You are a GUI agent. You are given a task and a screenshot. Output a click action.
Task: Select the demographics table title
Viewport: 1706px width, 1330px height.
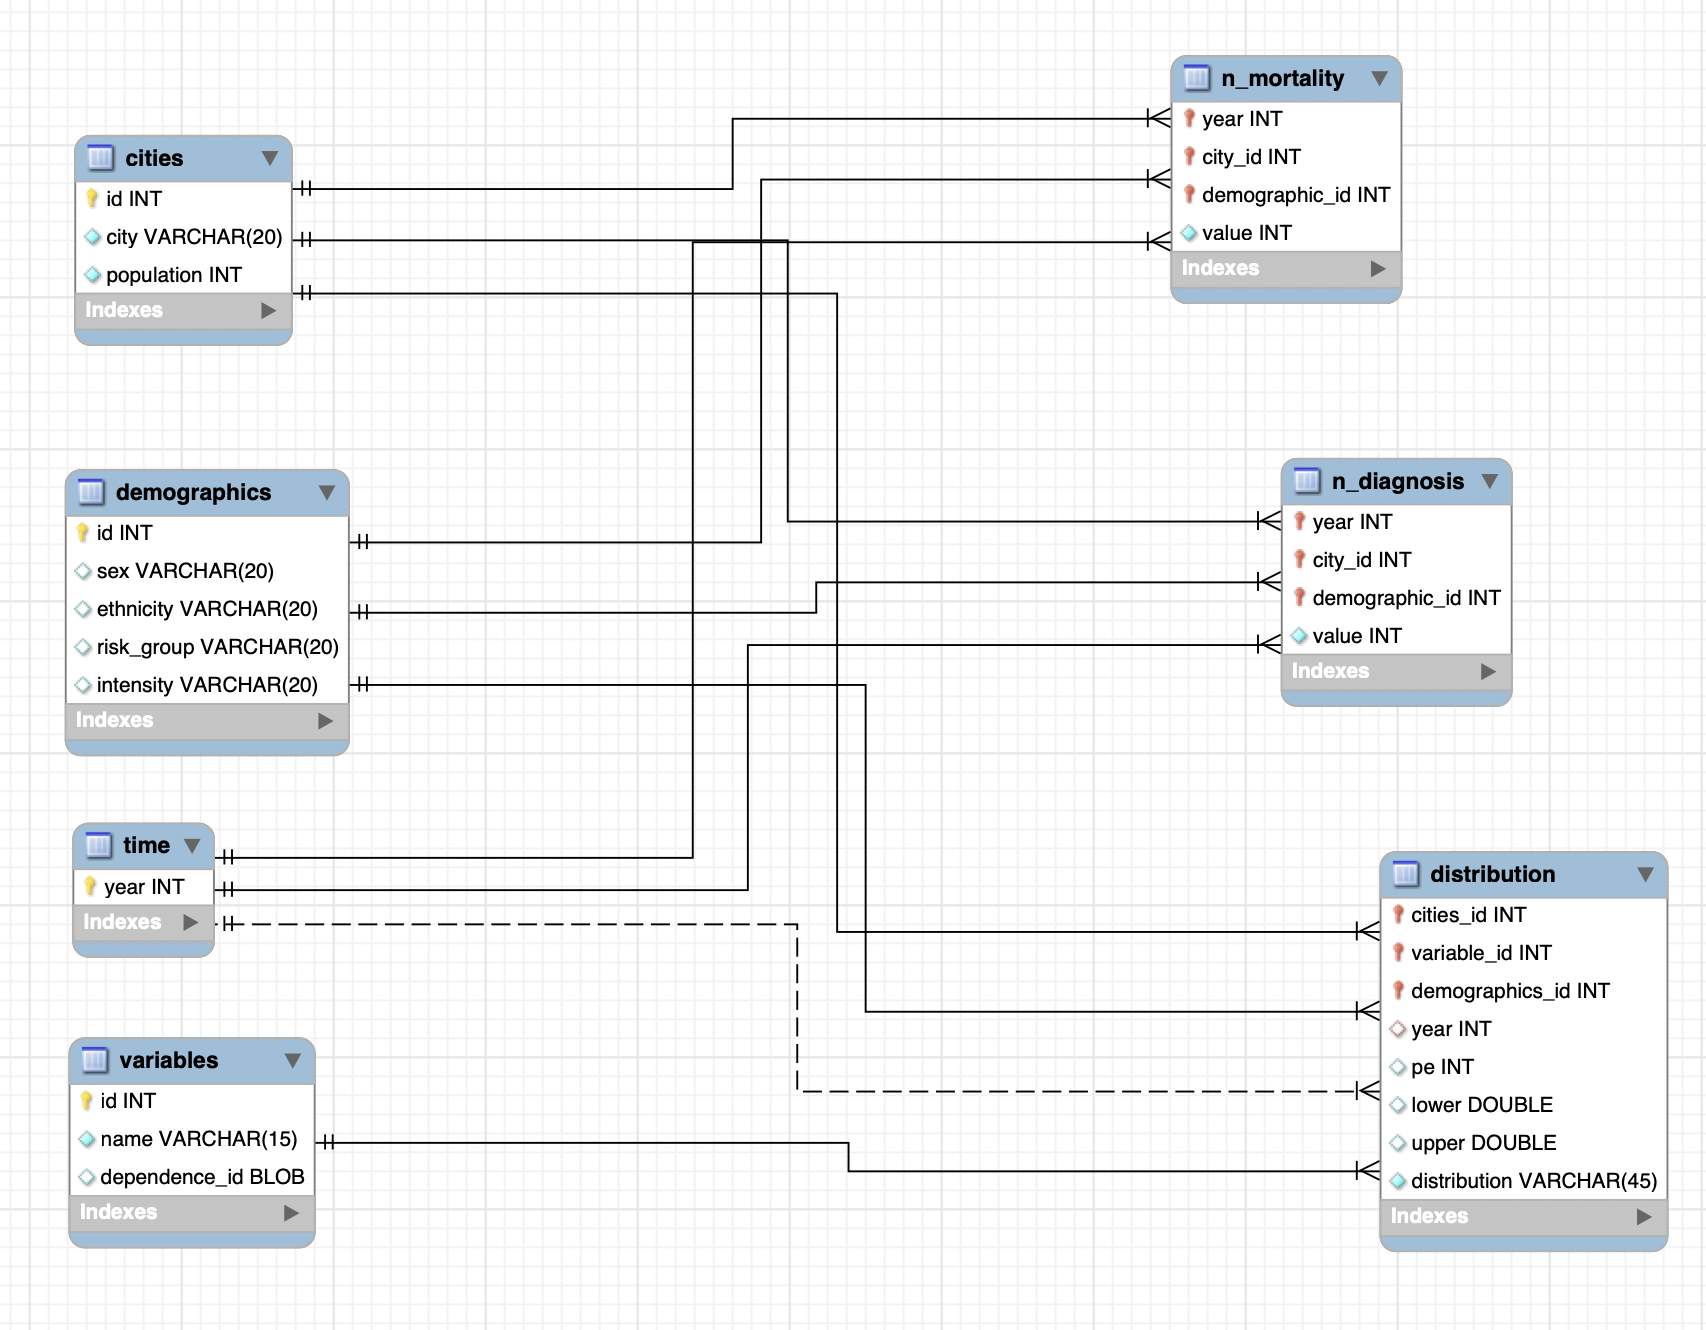tap(193, 492)
